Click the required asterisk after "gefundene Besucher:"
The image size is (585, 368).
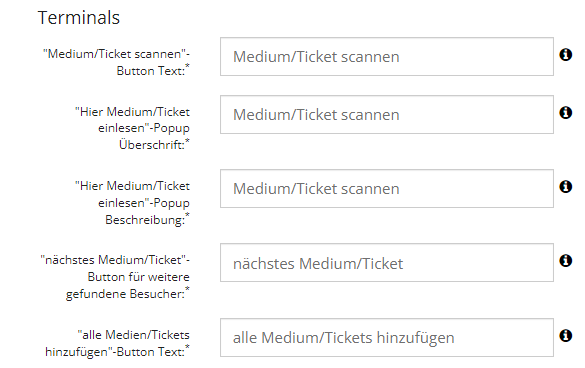(188, 290)
